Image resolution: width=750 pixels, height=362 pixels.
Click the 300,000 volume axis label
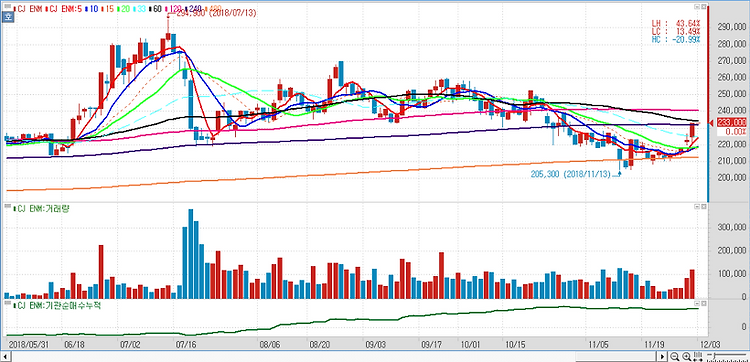731,227
